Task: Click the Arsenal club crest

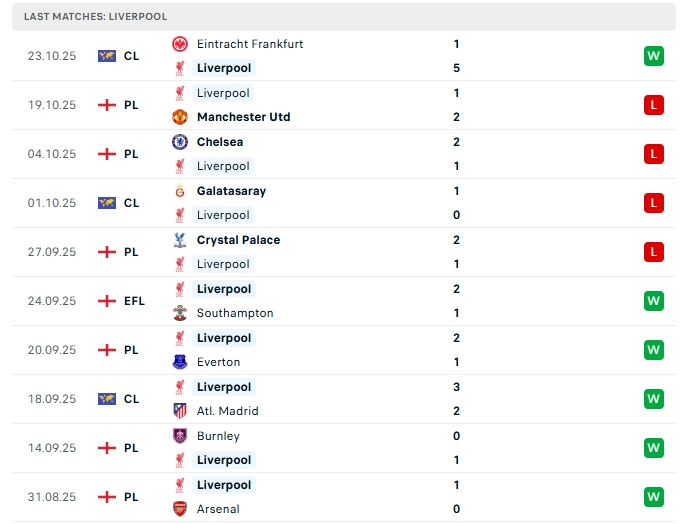Action: coord(180,509)
